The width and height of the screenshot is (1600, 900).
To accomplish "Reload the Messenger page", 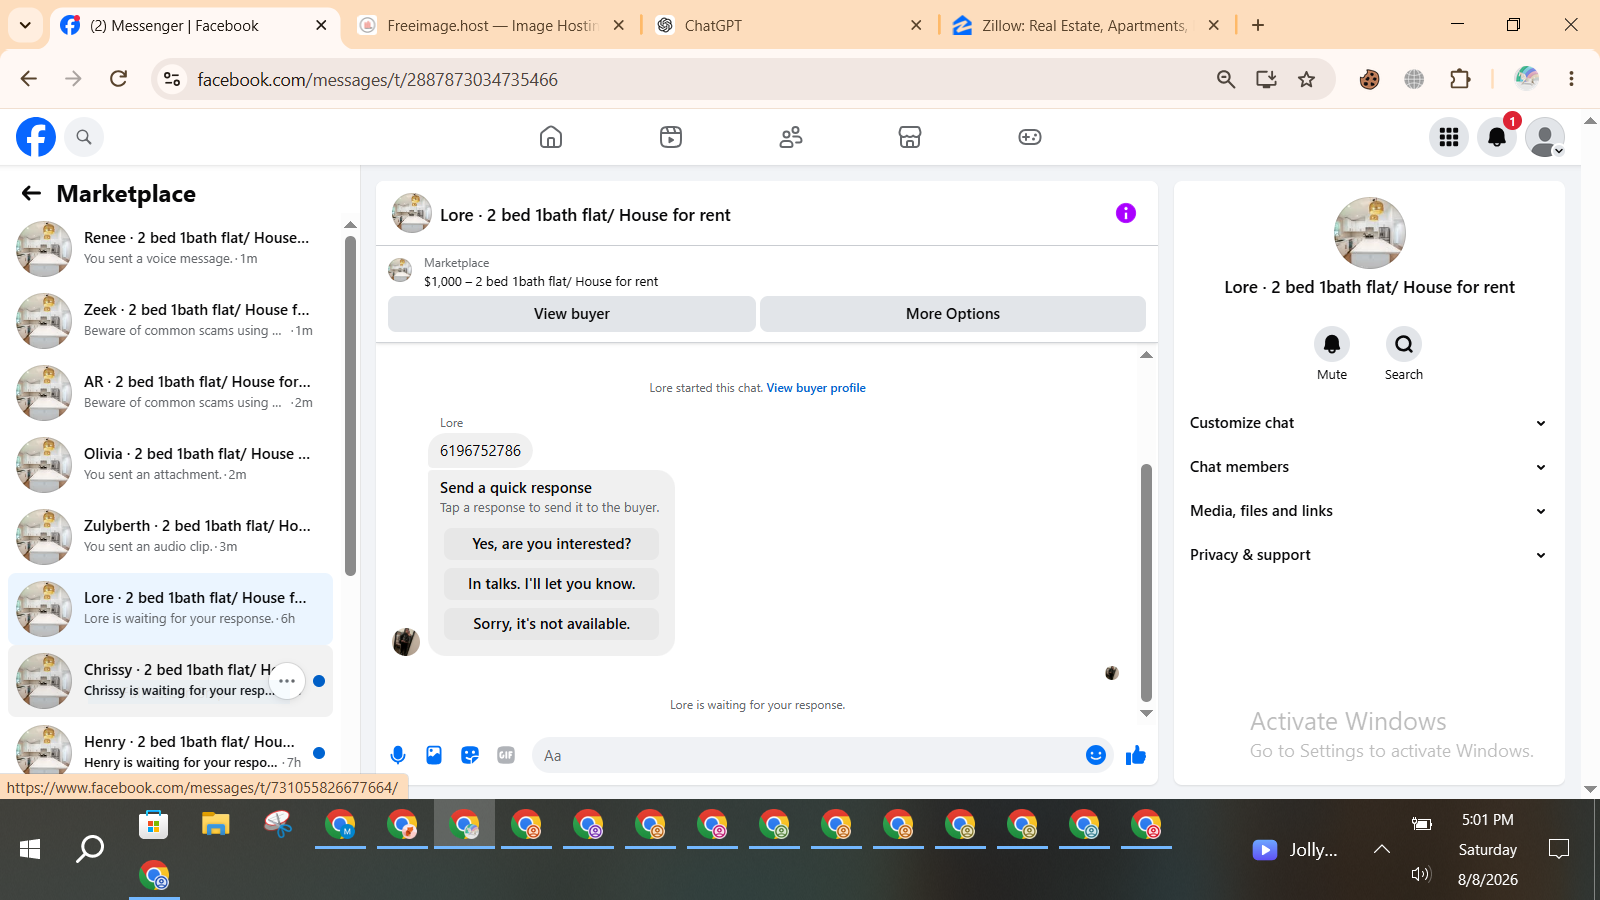I will click(118, 79).
